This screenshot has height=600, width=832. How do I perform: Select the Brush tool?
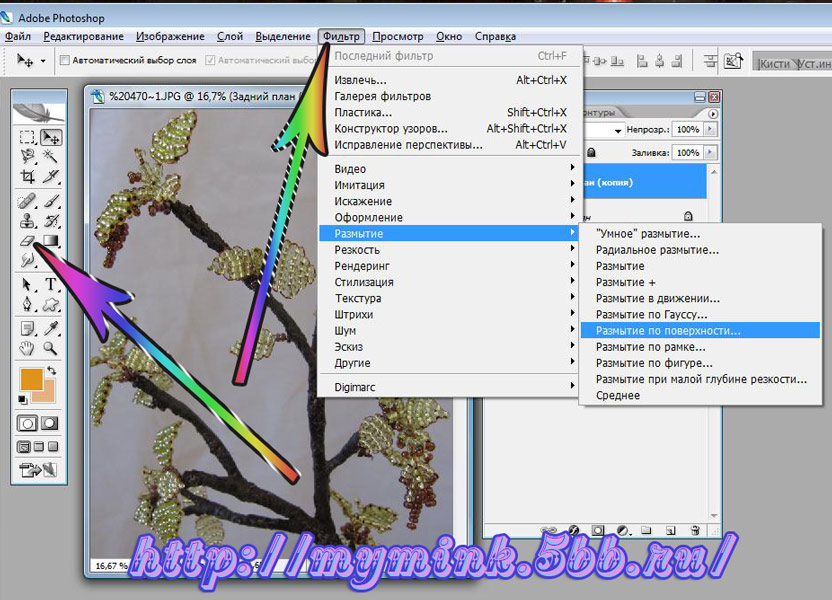pos(51,202)
